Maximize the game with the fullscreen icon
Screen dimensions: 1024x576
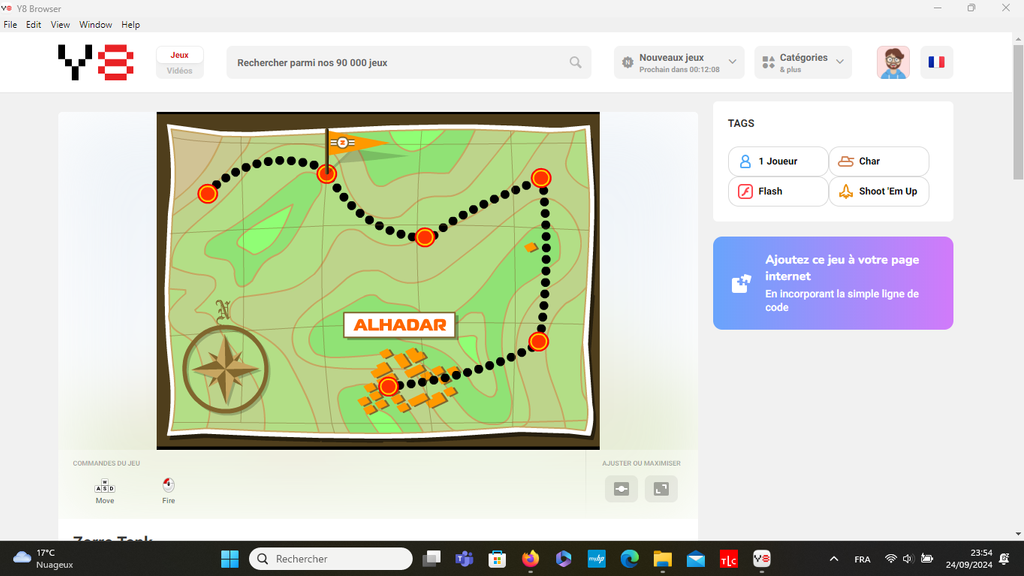tap(661, 488)
